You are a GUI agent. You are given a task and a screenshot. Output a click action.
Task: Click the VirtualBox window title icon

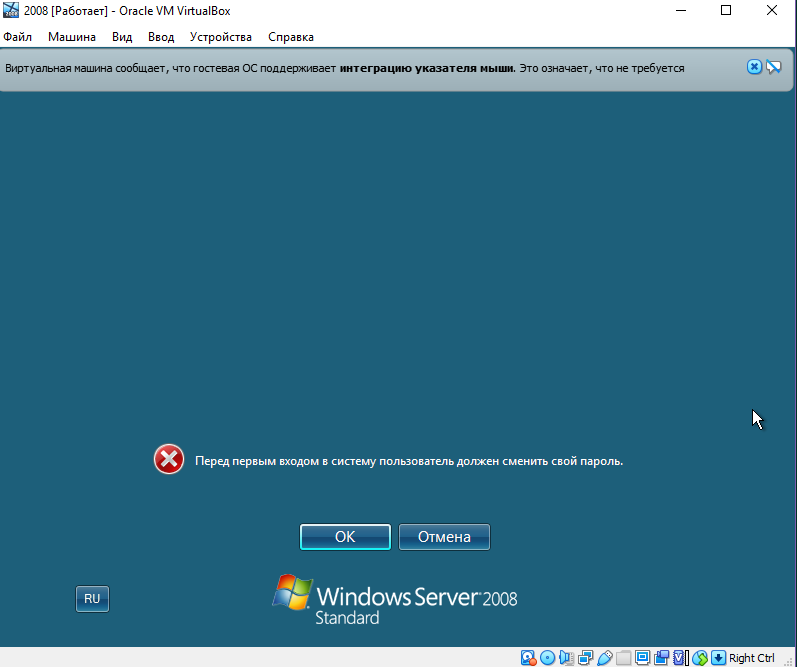(11, 10)
